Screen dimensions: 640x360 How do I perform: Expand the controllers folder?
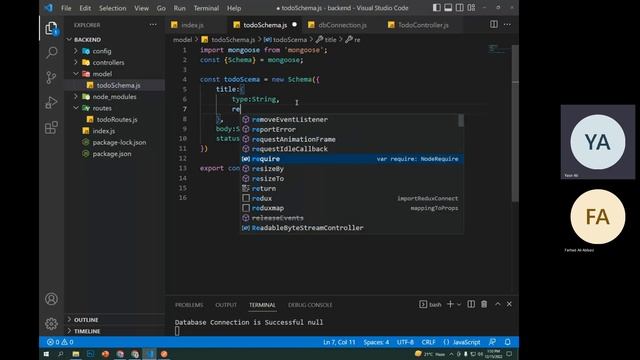109,62
